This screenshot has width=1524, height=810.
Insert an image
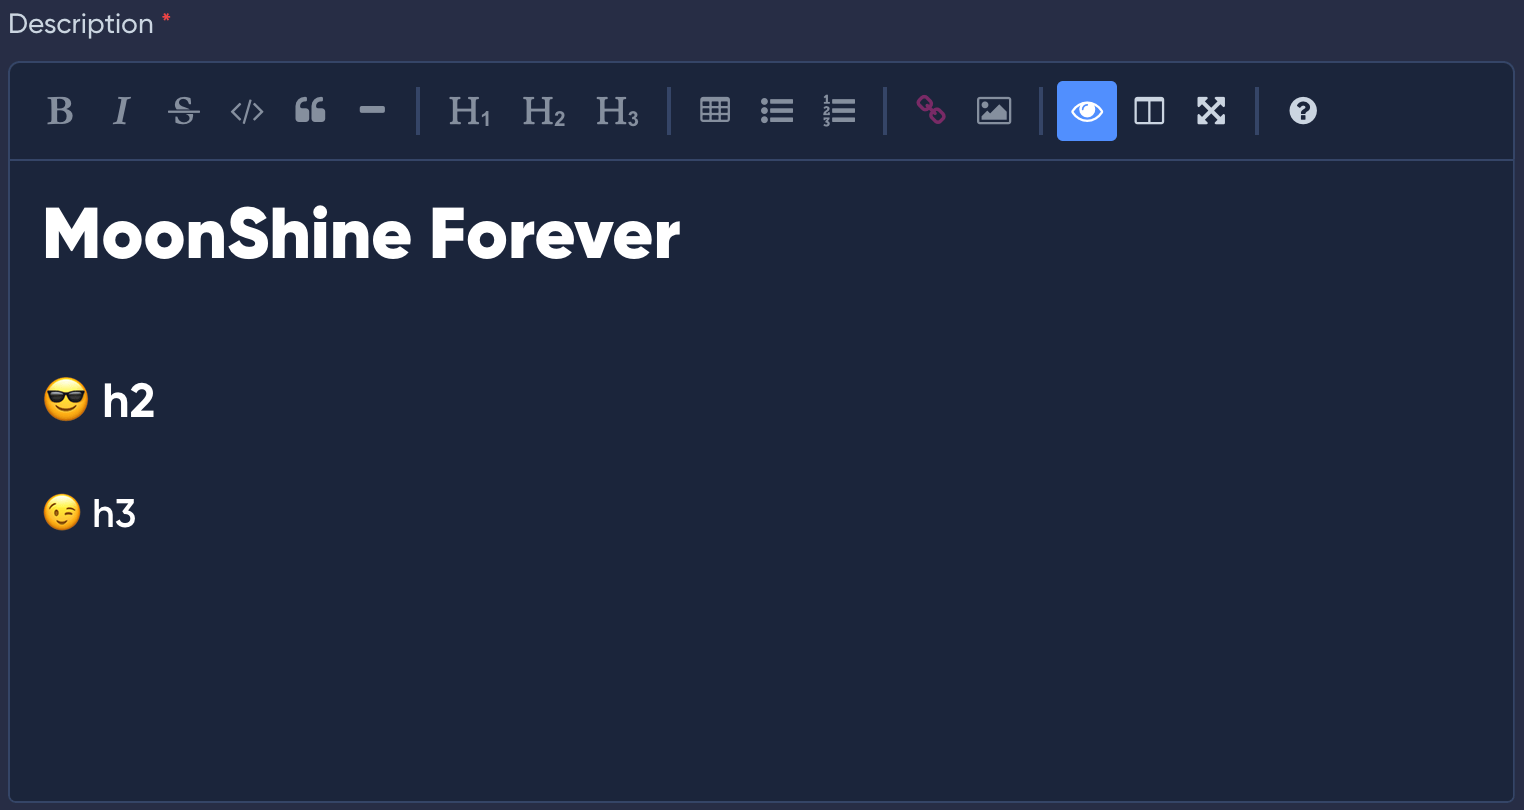pos(994,111)
